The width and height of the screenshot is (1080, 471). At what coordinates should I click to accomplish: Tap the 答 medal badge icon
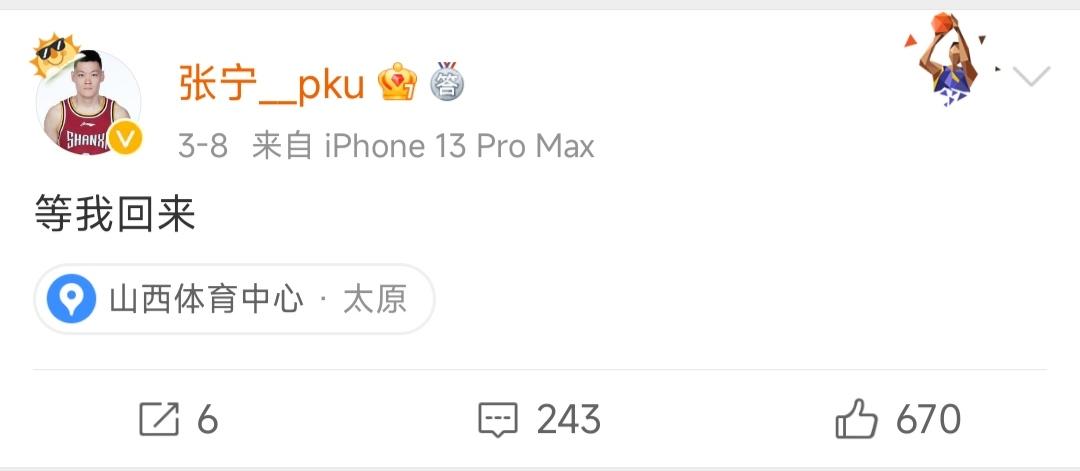tap(447, 81)
